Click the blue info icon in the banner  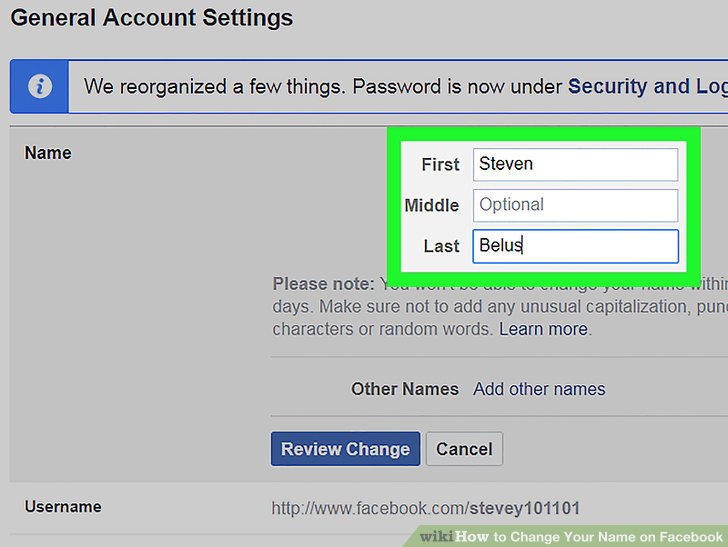click(x=40, y=86)
